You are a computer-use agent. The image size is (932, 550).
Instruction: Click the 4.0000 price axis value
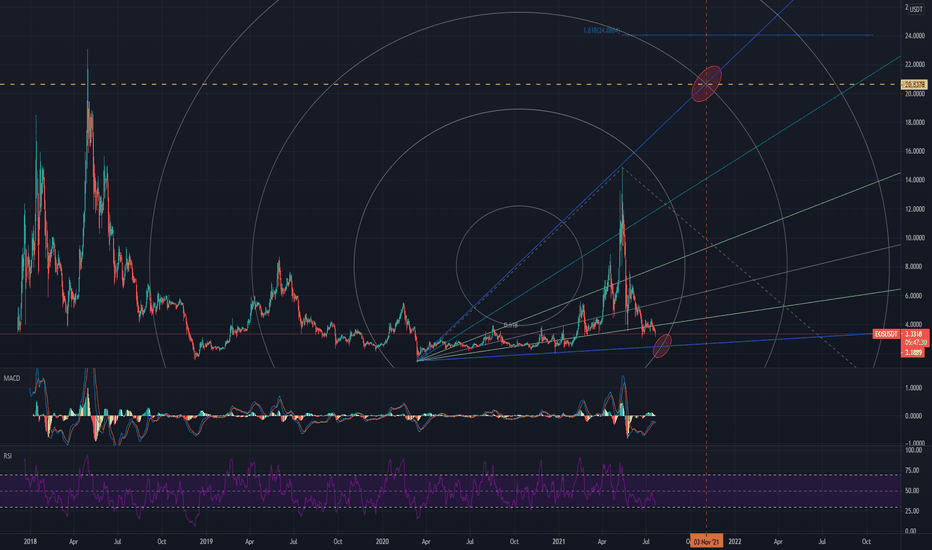(915, 325)
